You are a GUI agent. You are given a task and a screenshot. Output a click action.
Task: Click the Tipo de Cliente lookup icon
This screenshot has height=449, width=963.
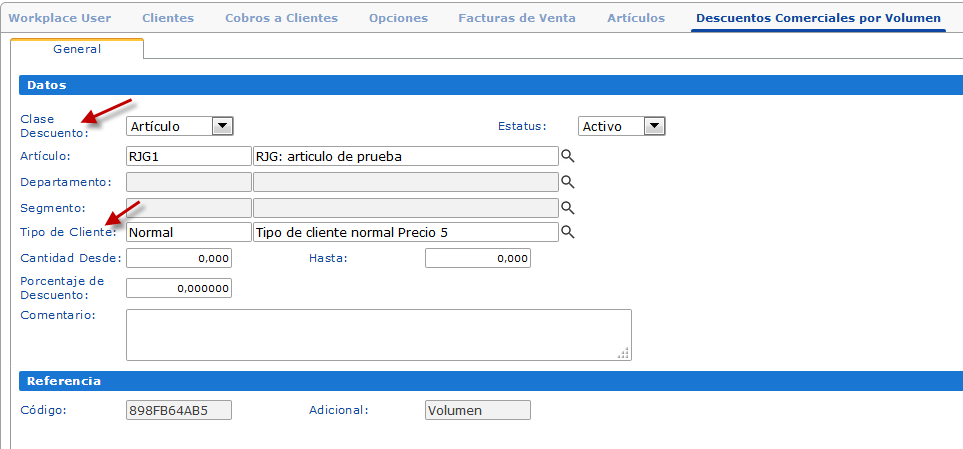[567, 232]
